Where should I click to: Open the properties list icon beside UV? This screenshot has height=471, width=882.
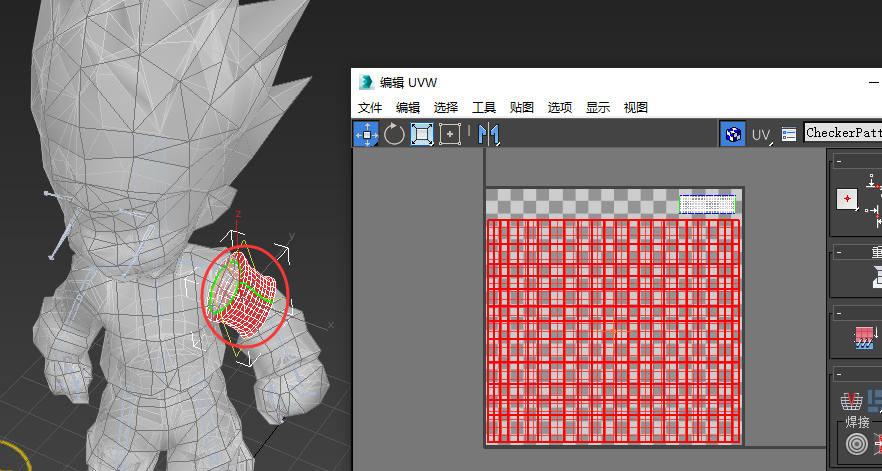point(789,134)
